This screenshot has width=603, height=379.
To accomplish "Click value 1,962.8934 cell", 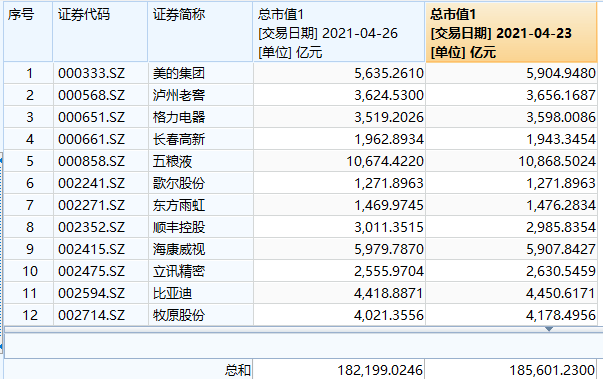I will pos(339,139).
